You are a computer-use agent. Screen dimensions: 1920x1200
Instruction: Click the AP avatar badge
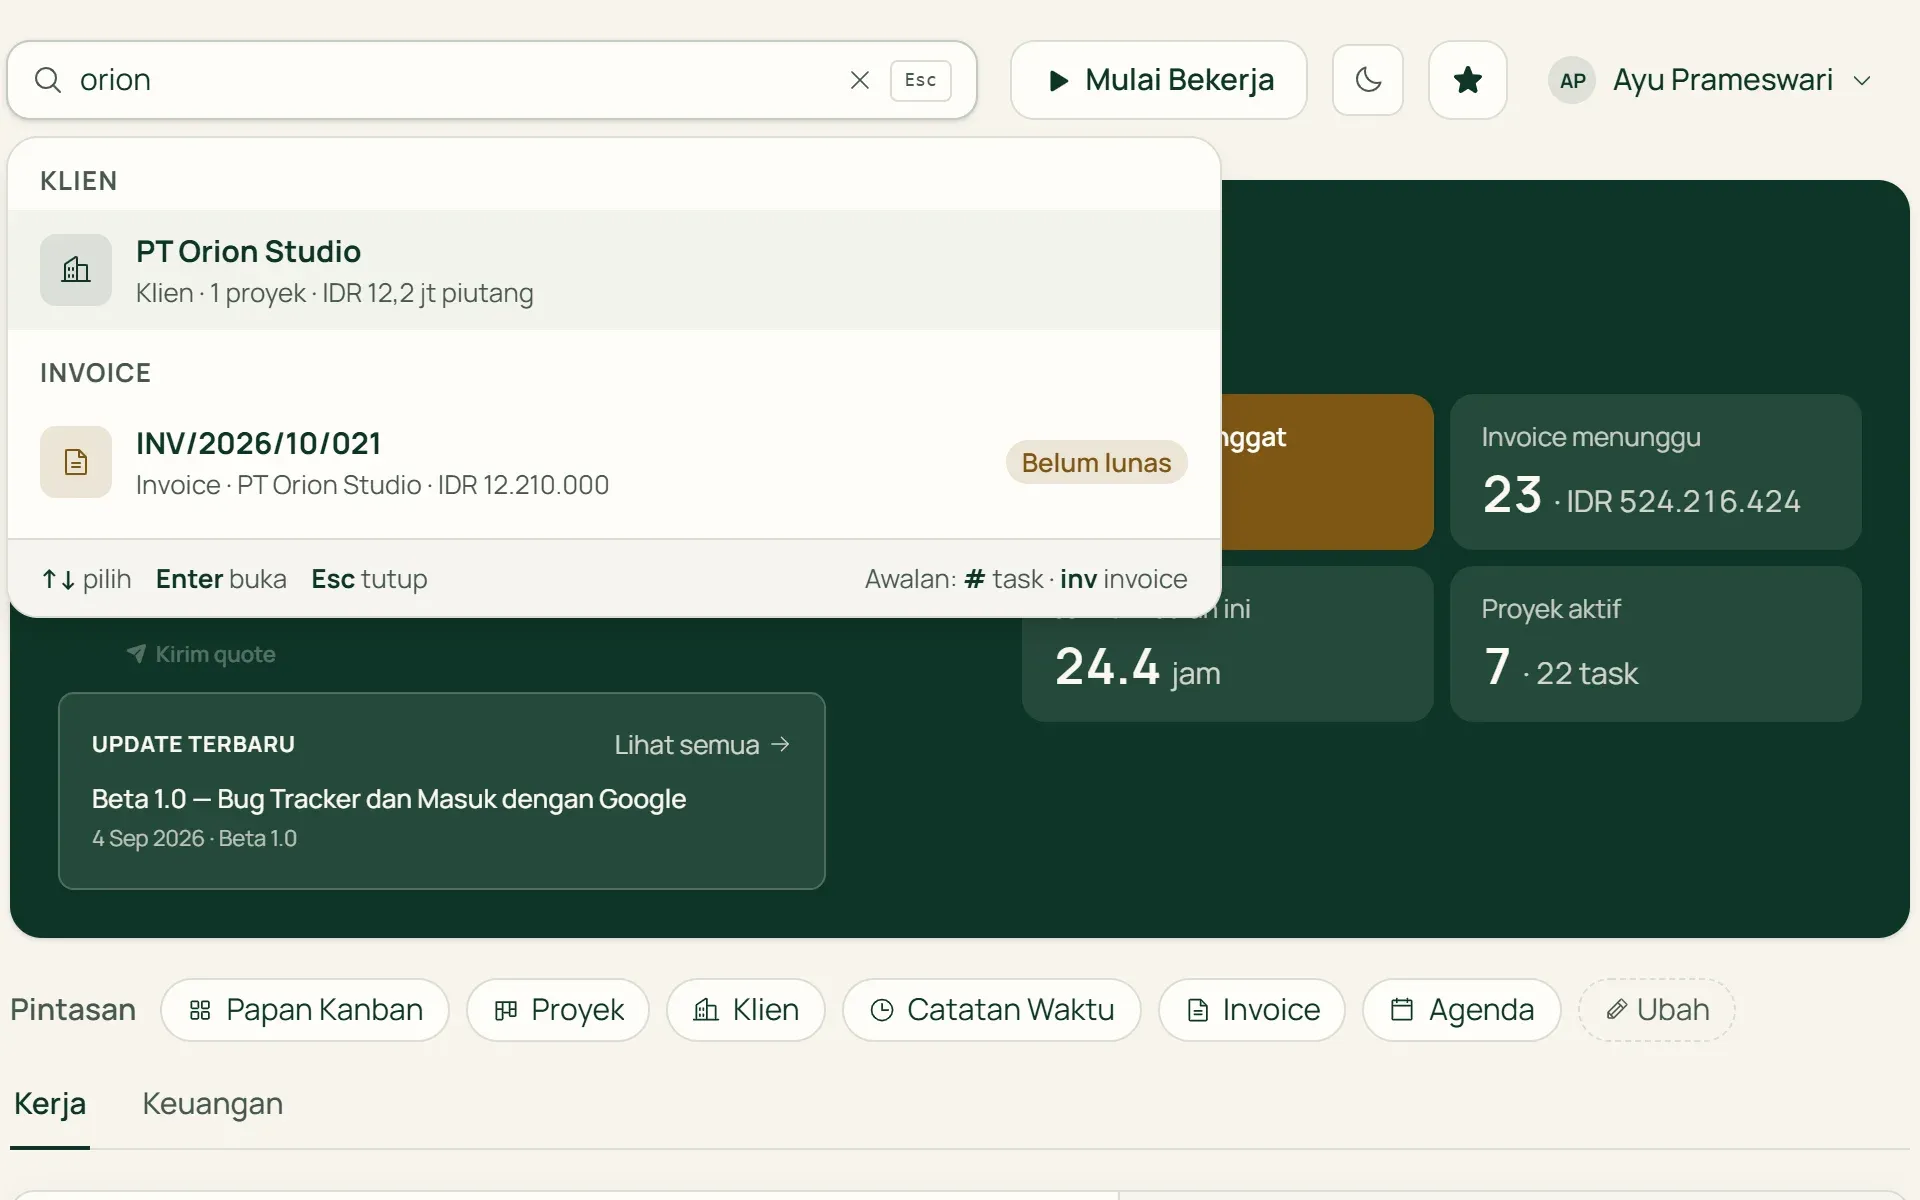click(x=1573, y=80)
